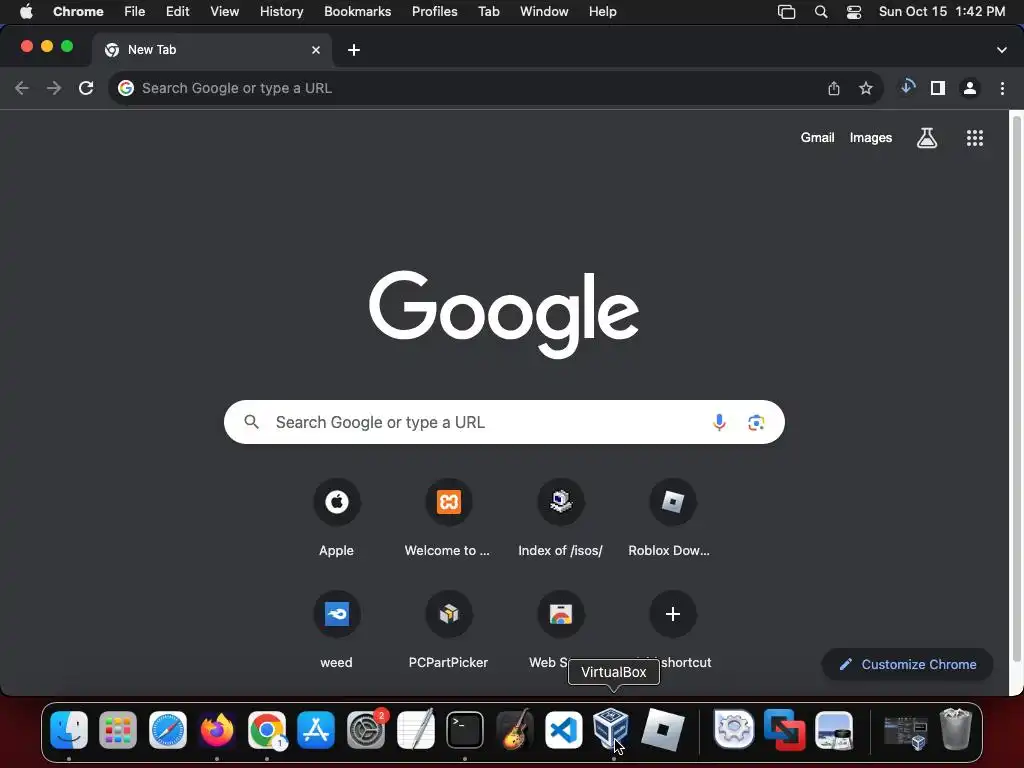
Task: Open the Help menu
Action: click(602, 12)
